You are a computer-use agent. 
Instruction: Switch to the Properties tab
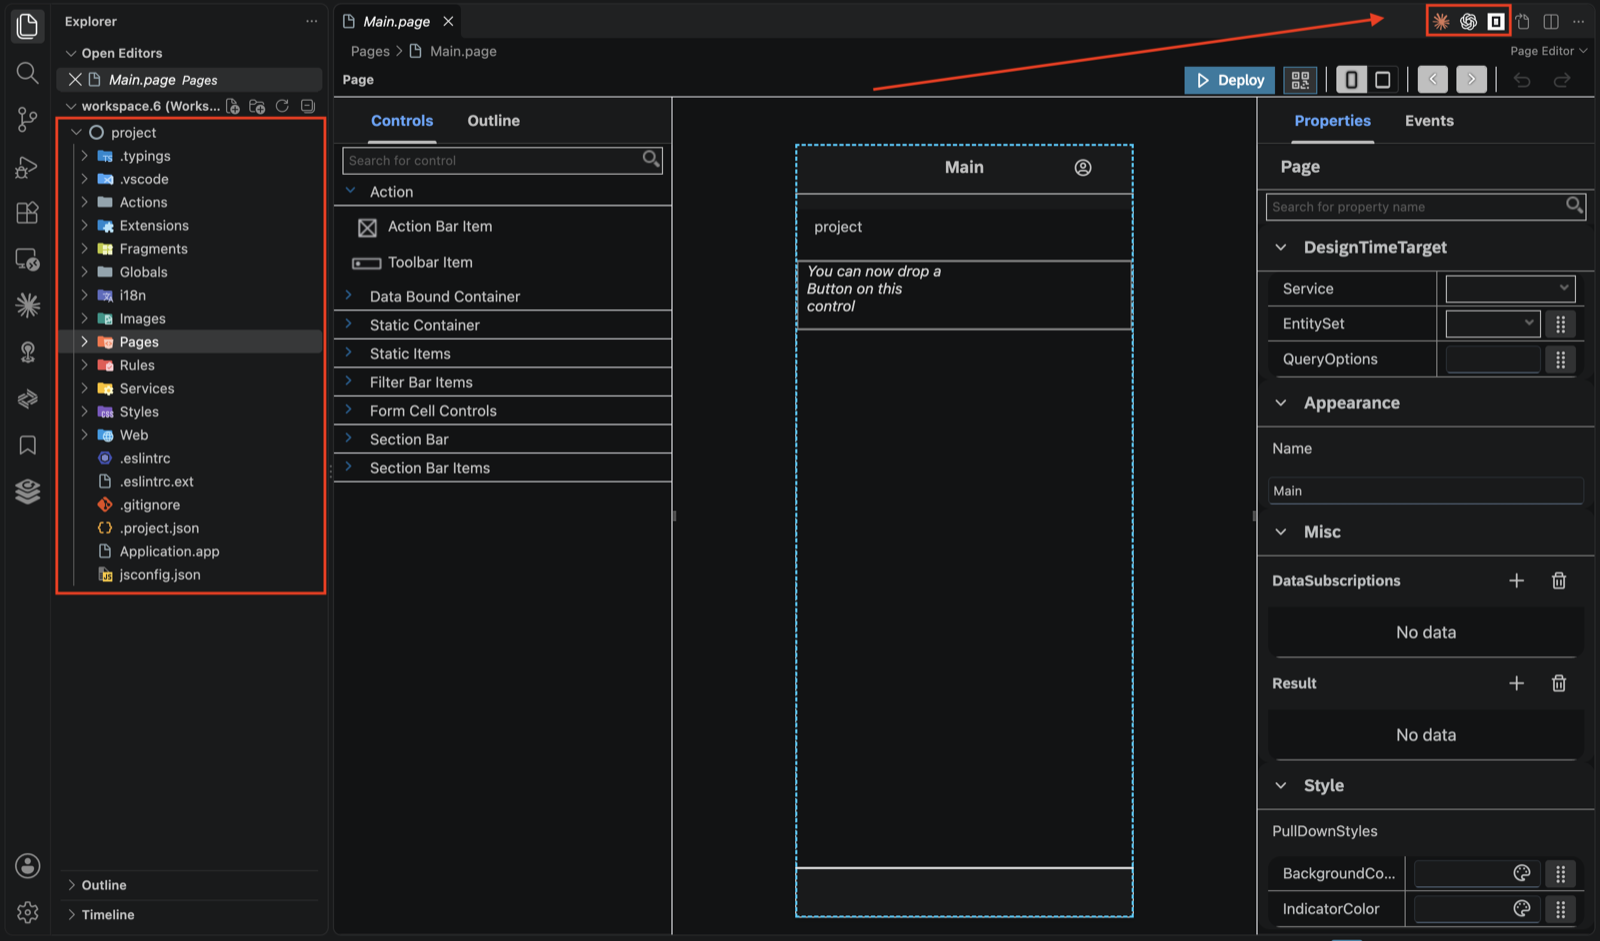(1332, 120)
